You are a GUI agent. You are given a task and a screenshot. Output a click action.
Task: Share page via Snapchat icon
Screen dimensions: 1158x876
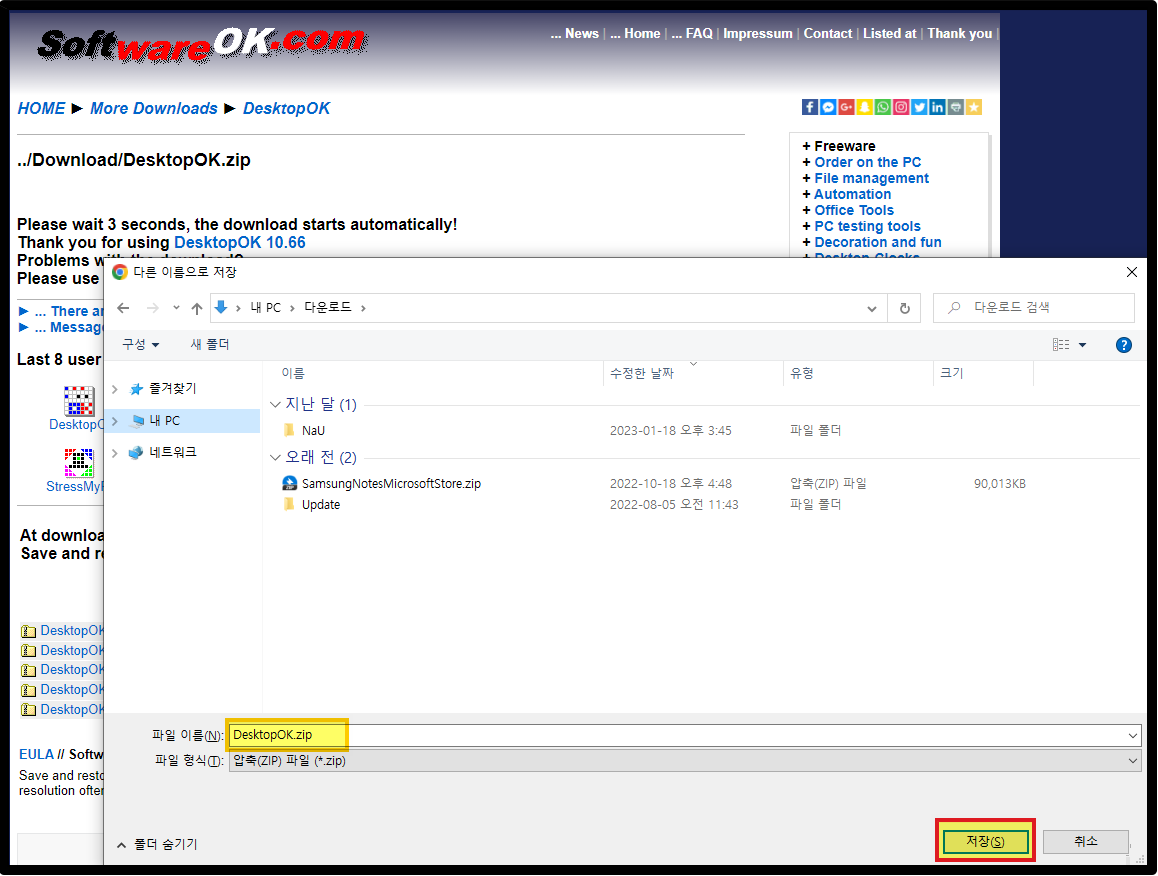(x=864, y=107)
